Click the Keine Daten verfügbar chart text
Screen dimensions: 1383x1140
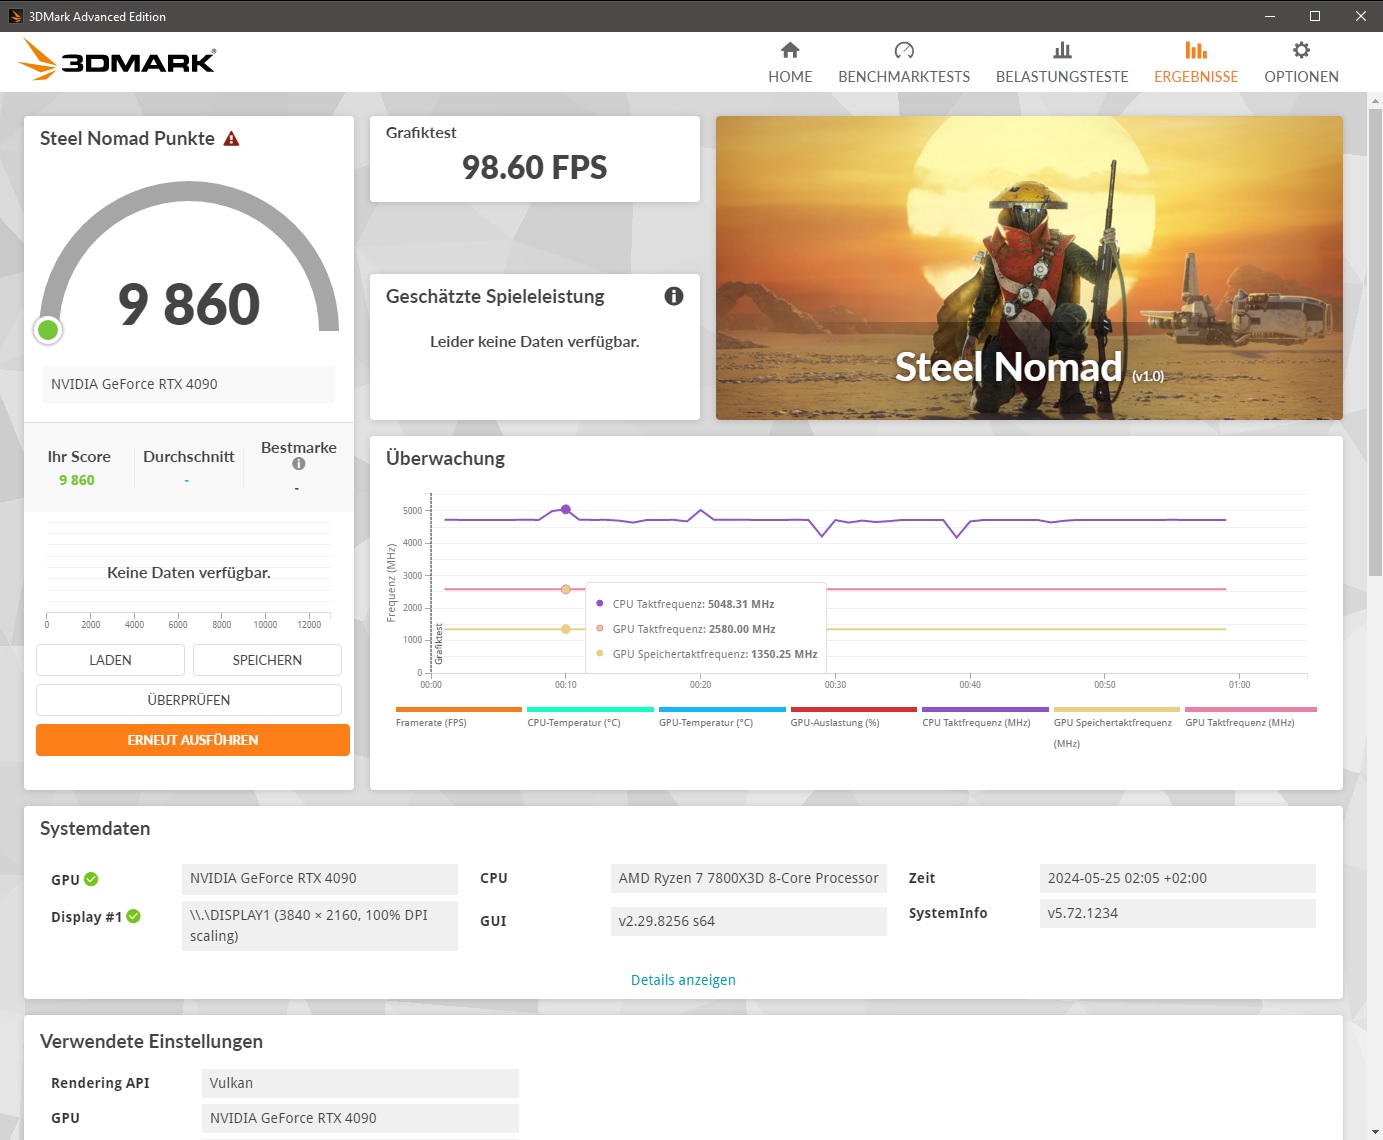[189, 572]
